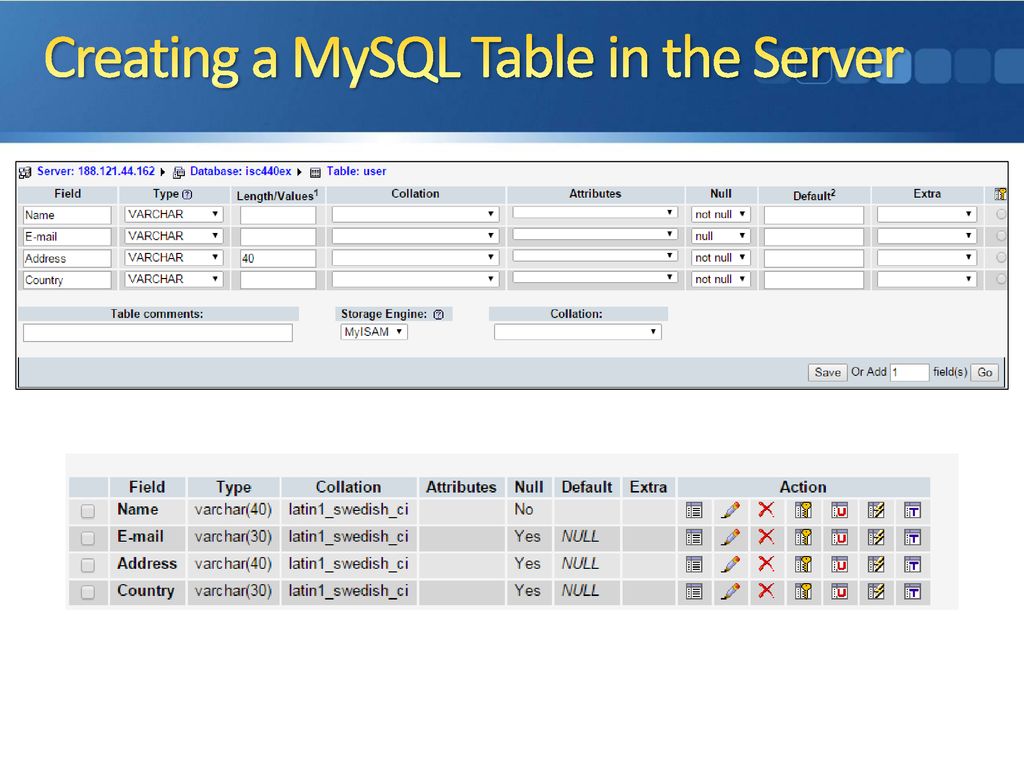Click the Length/Values box for E-mail
This screenshot has width=1024, height=768.
point(278,236)
